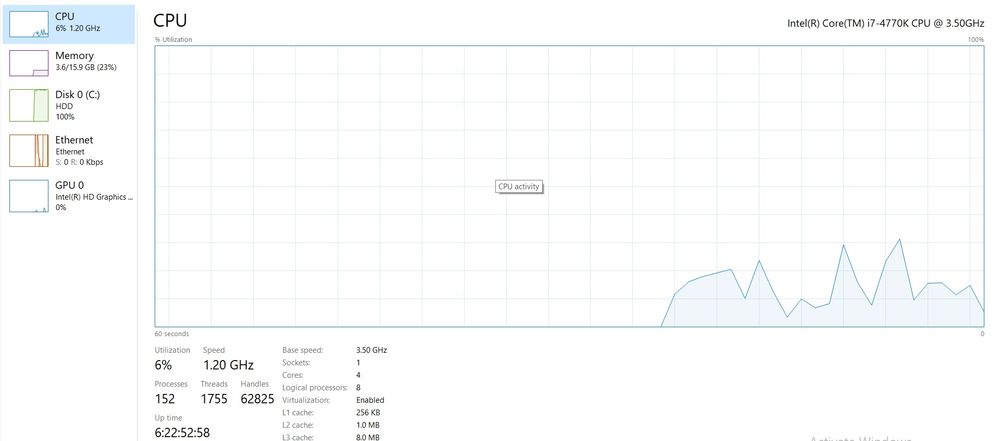Select the Memory label in sidebar
Viewport: 1000px width, 441px height.
click(x=74, y=56)
